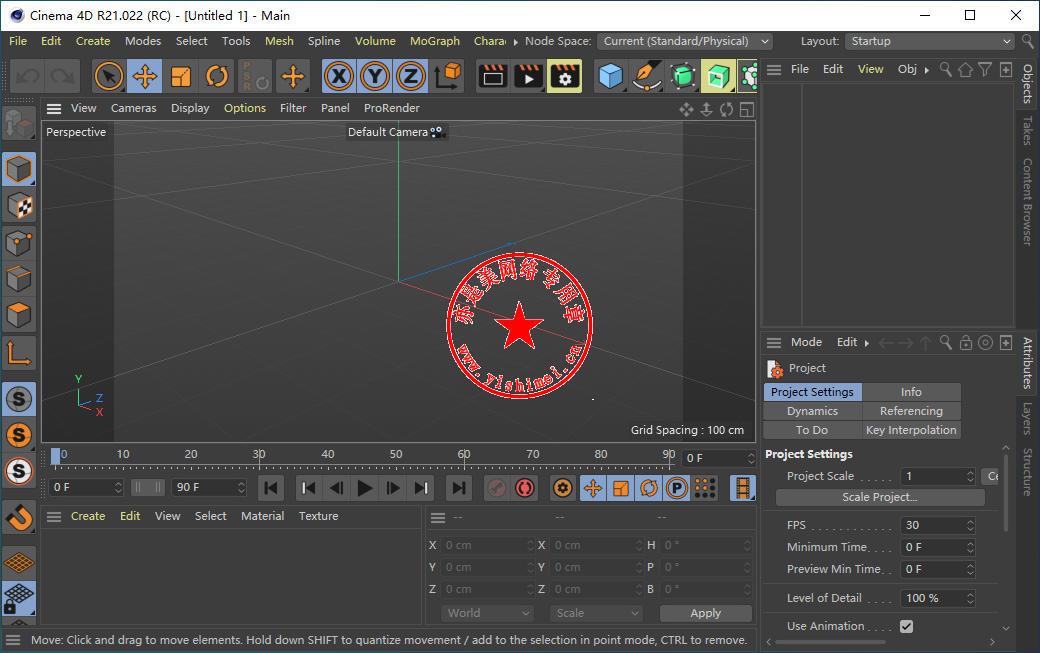Open the World coordinate dropdown

coord(488,613)
